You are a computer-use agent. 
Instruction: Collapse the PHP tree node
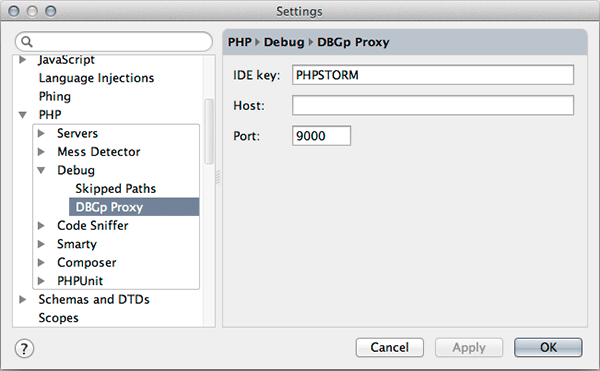coord(23,115)
